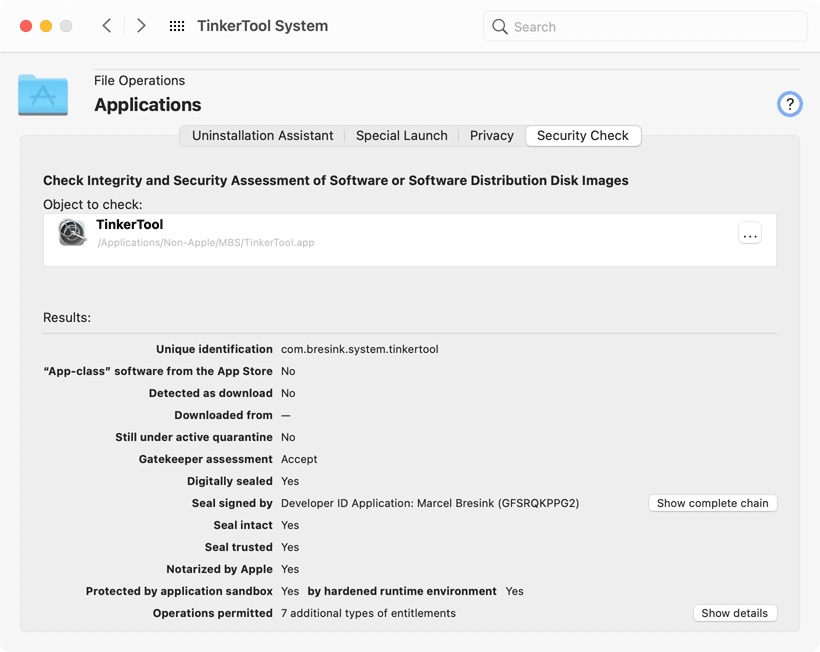
Task: Click the Seal trusted label
Action: (x=238, y=547)
